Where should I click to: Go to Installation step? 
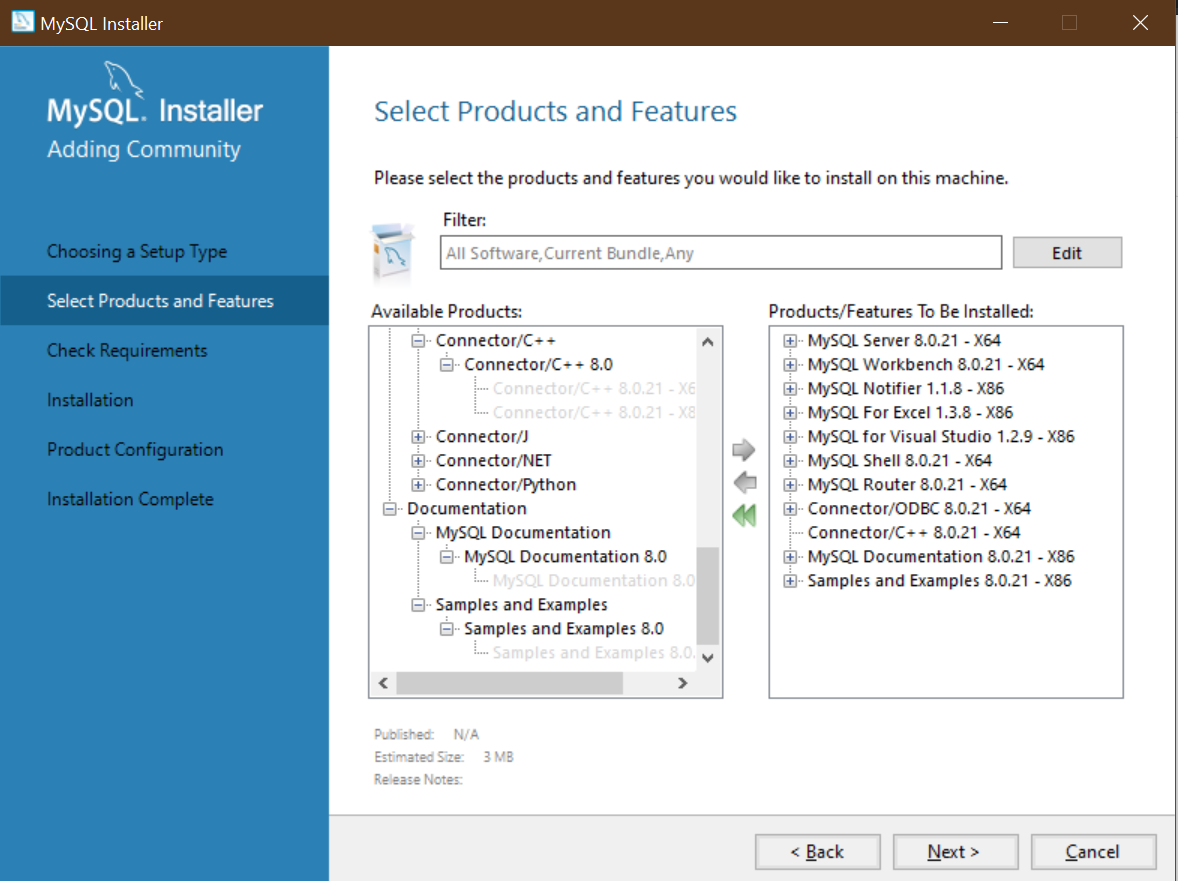point(90,400)
